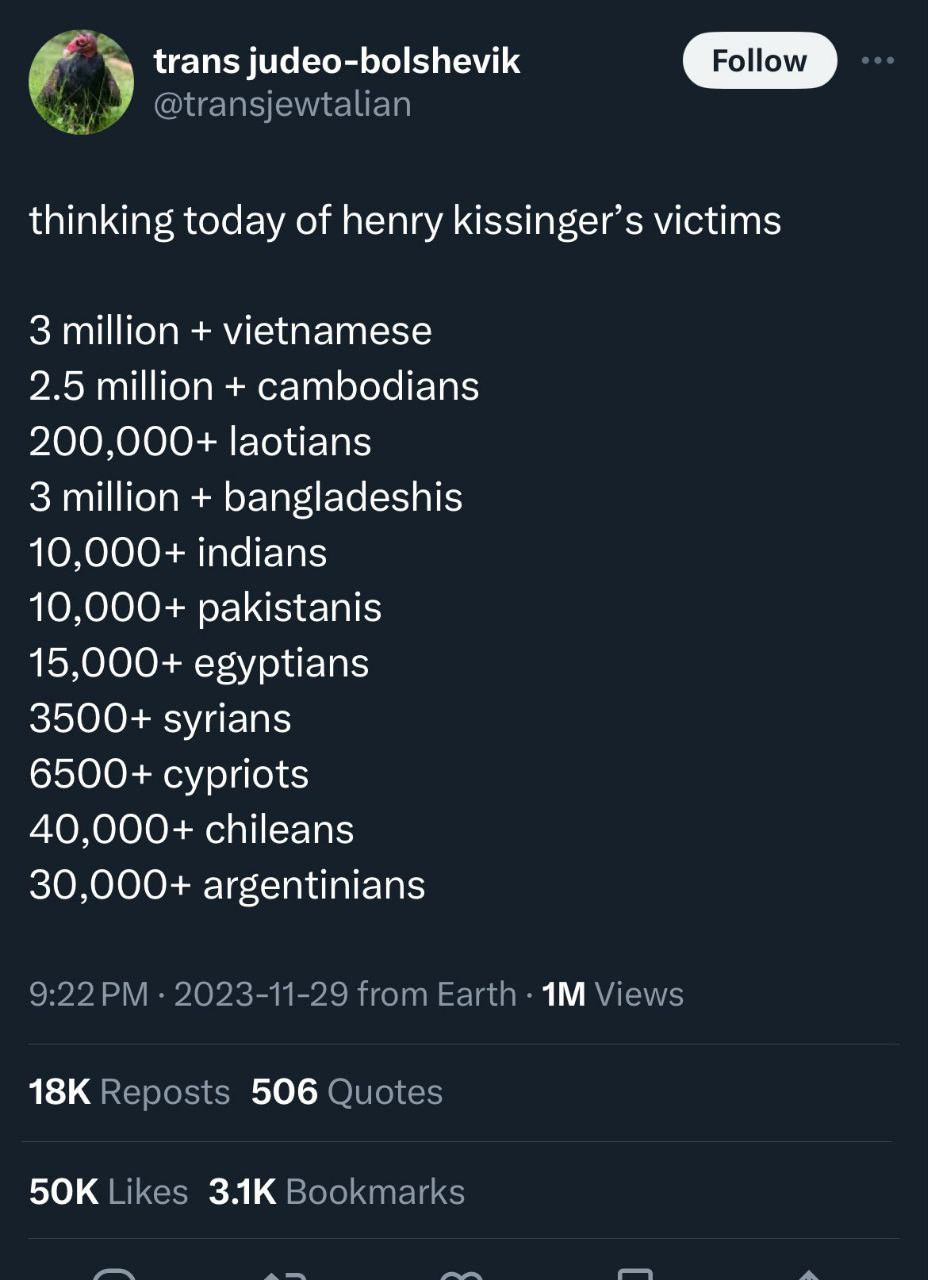Click the 1M Views count
This screenshot has width=928, height=1280.
612,994
